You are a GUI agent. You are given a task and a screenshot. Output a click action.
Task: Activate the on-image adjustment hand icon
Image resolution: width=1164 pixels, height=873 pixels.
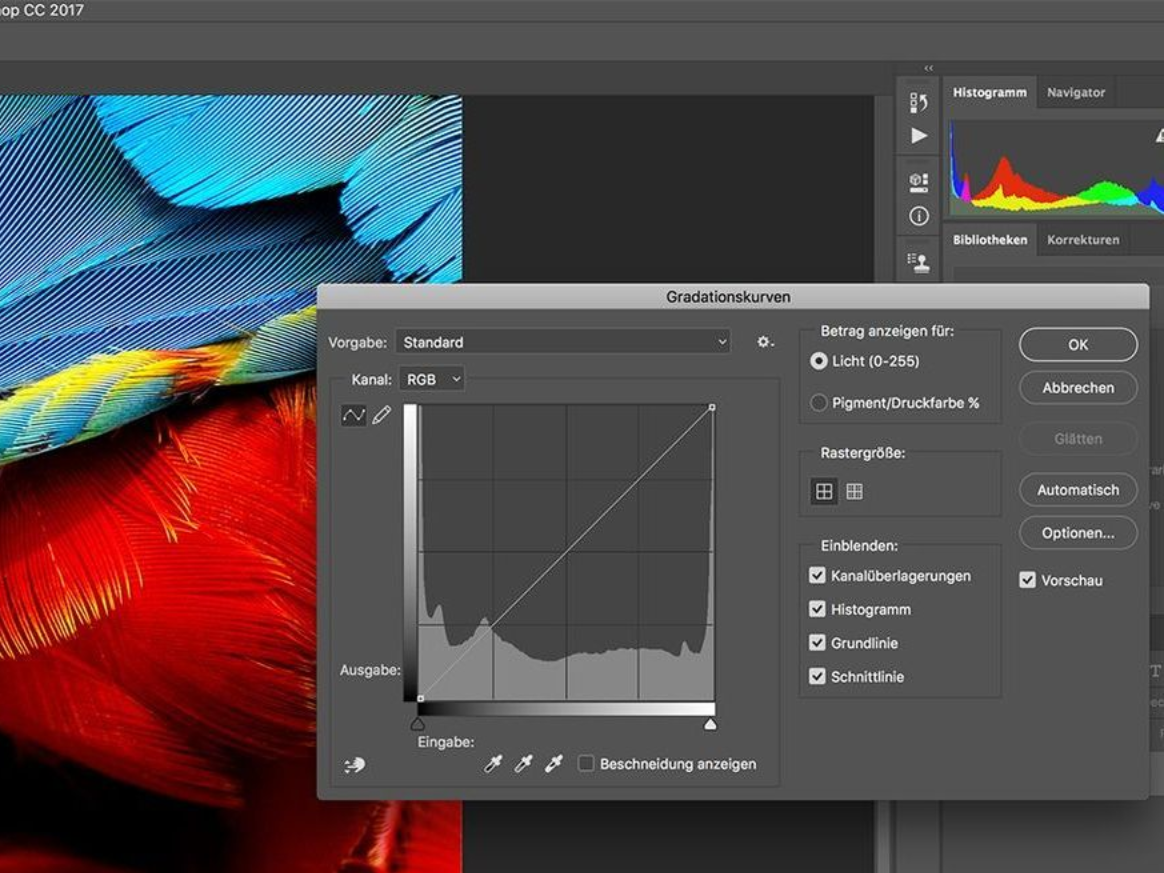click(354, 763)
